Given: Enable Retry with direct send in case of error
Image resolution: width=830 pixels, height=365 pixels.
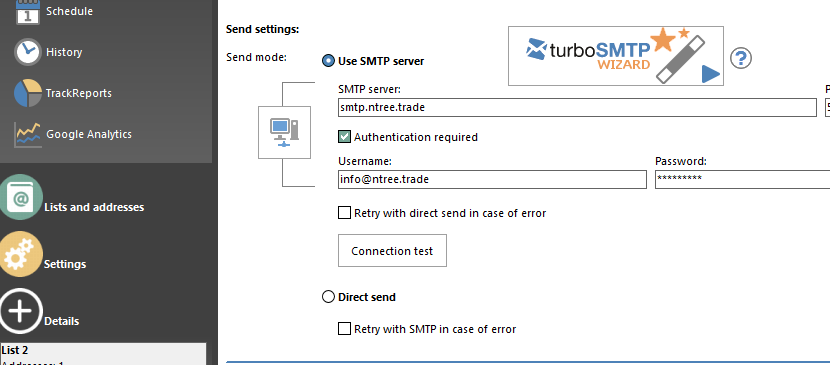Looking at the screenshot, I should 344,213.
